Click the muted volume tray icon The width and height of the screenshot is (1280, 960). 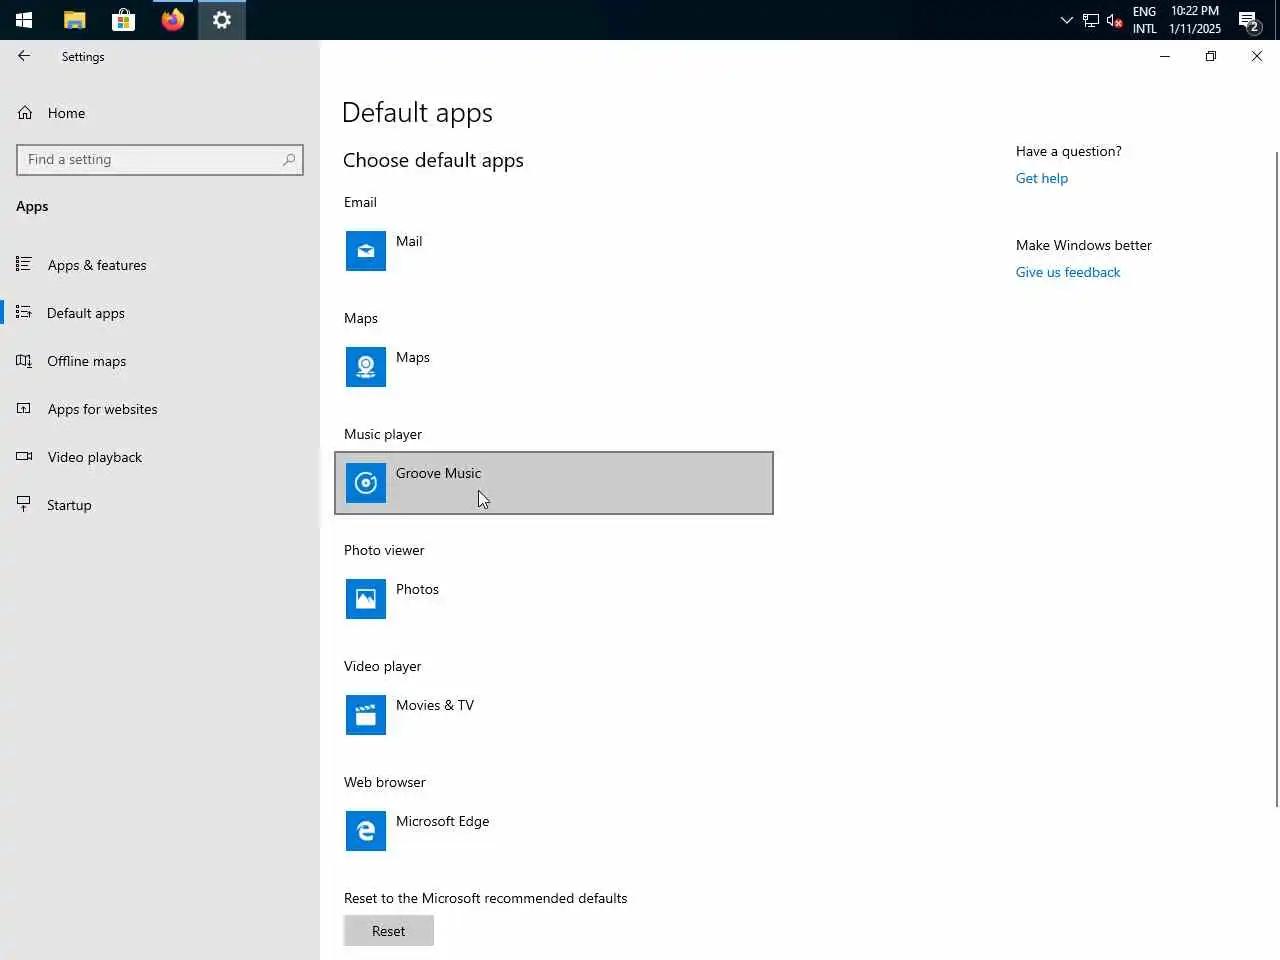(x=1114, y=20)
